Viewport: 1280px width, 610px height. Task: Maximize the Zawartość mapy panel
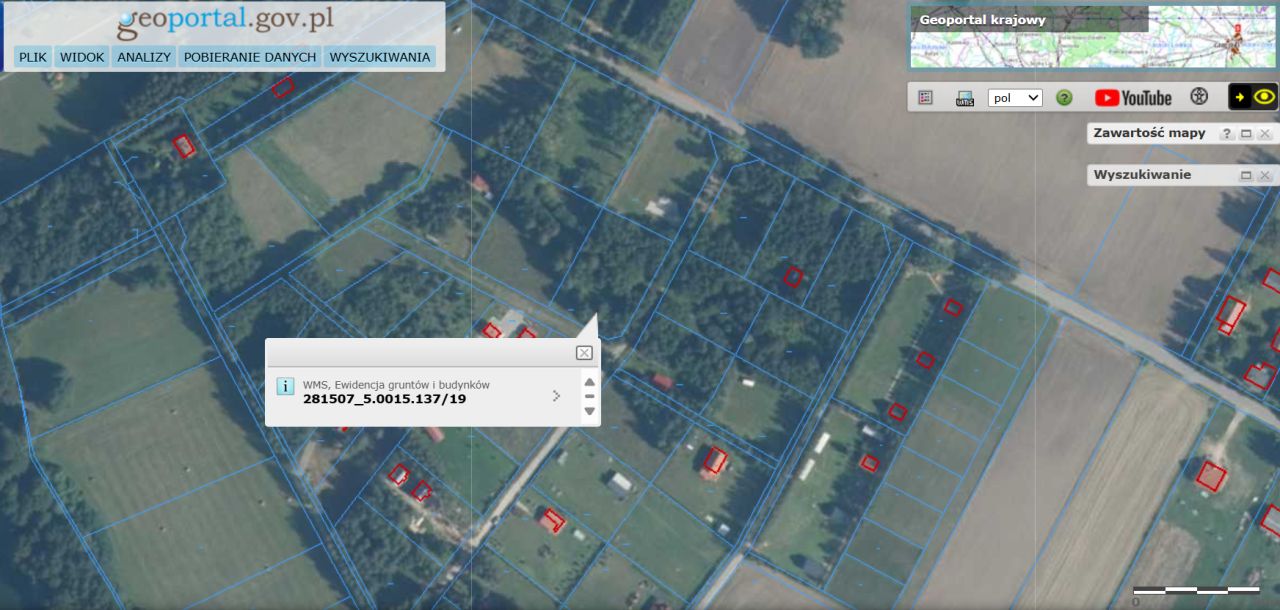(1246, 134)
